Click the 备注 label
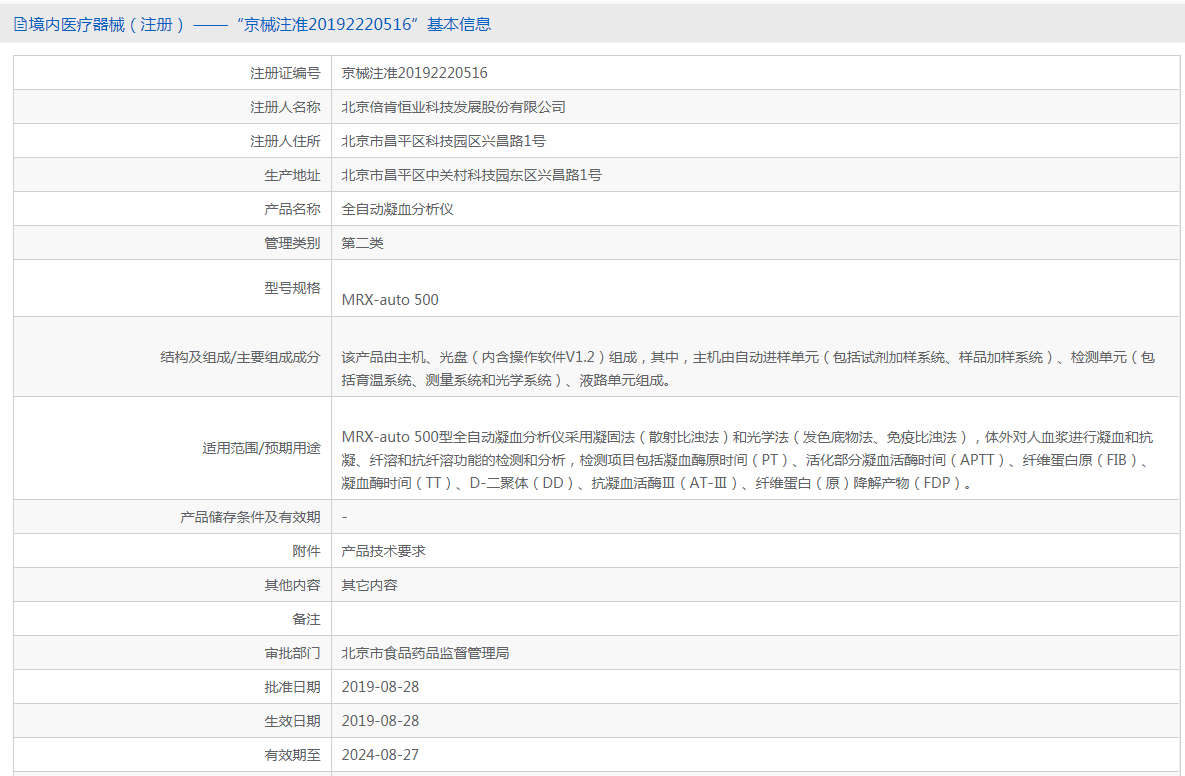The width and height of the screenshot is (1185, 776). coord(306,619)
